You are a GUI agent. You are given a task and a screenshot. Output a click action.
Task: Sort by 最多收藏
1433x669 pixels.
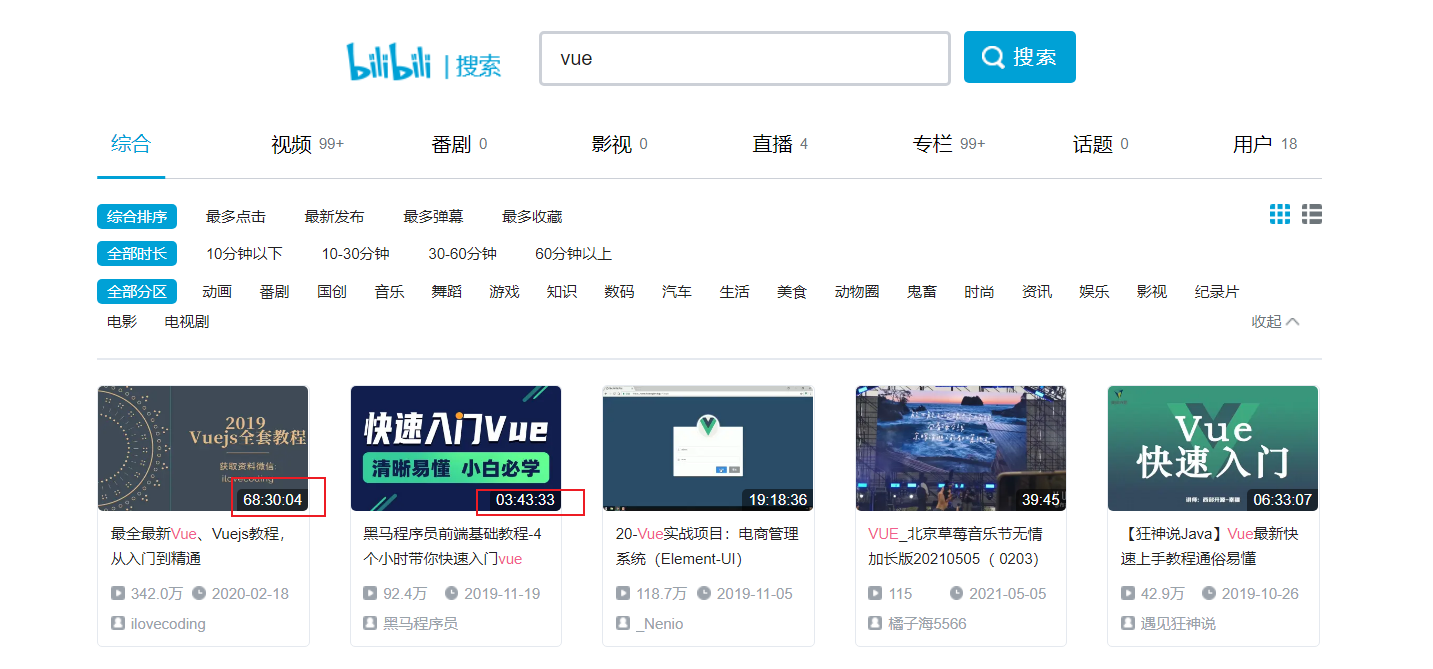[x=532, y=216]
